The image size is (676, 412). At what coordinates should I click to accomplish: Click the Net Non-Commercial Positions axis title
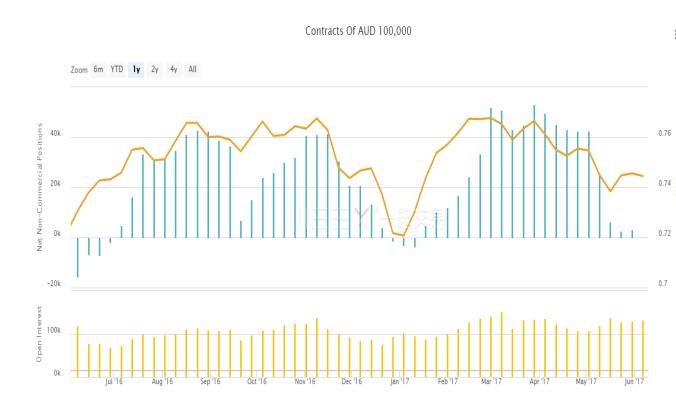(41, 187)
